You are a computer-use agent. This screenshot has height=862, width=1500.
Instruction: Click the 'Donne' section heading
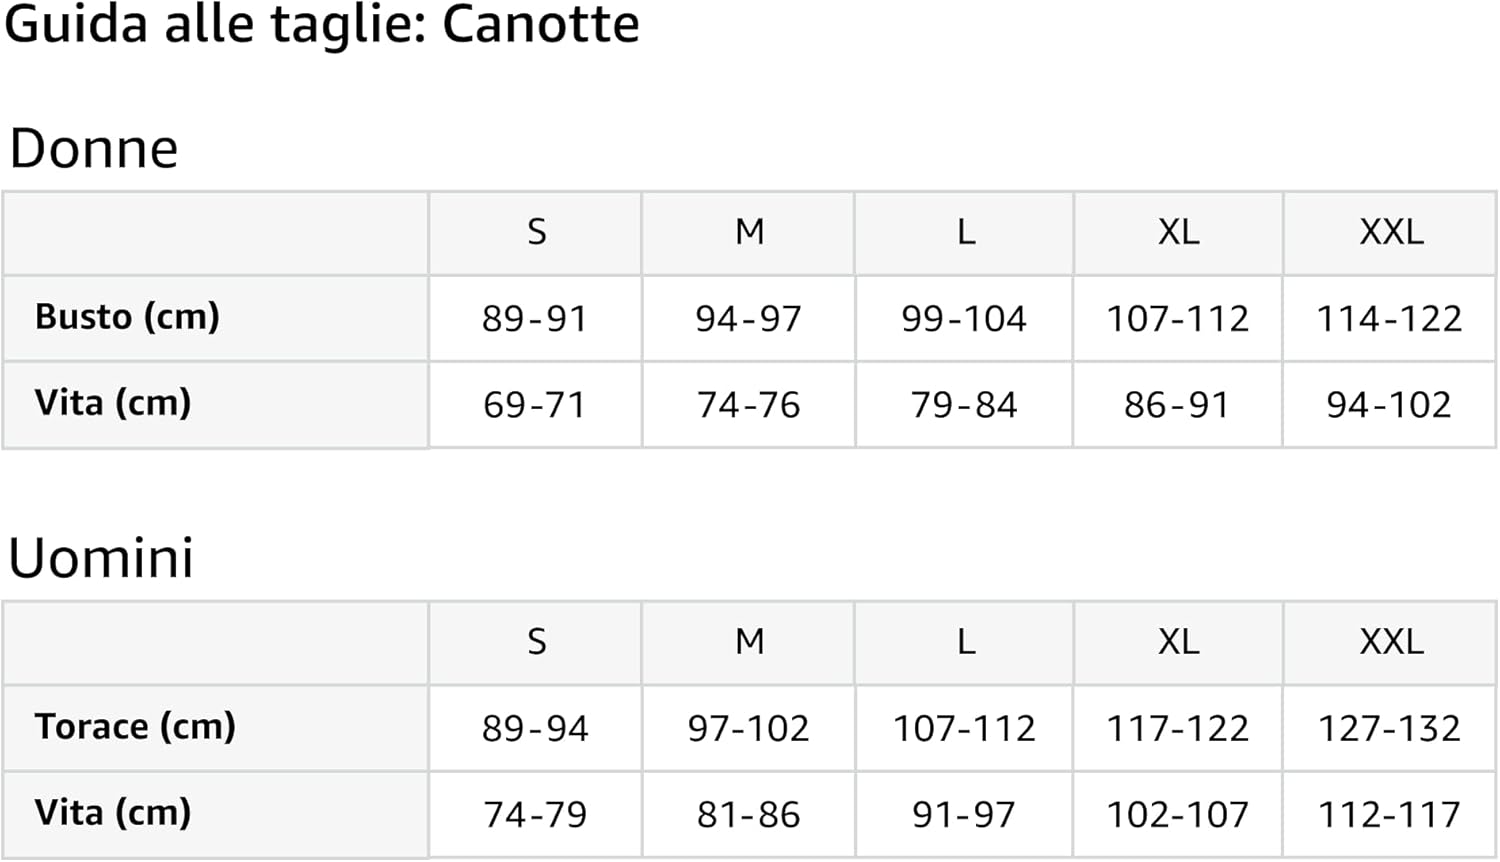tap(94, 149)
